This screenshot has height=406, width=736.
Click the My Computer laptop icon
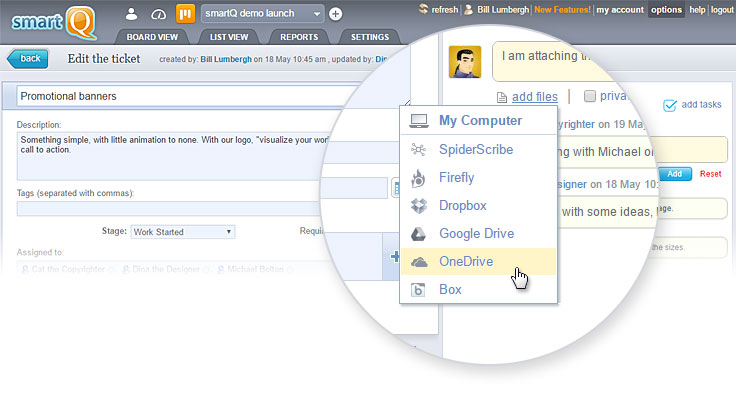click(419, 121)
